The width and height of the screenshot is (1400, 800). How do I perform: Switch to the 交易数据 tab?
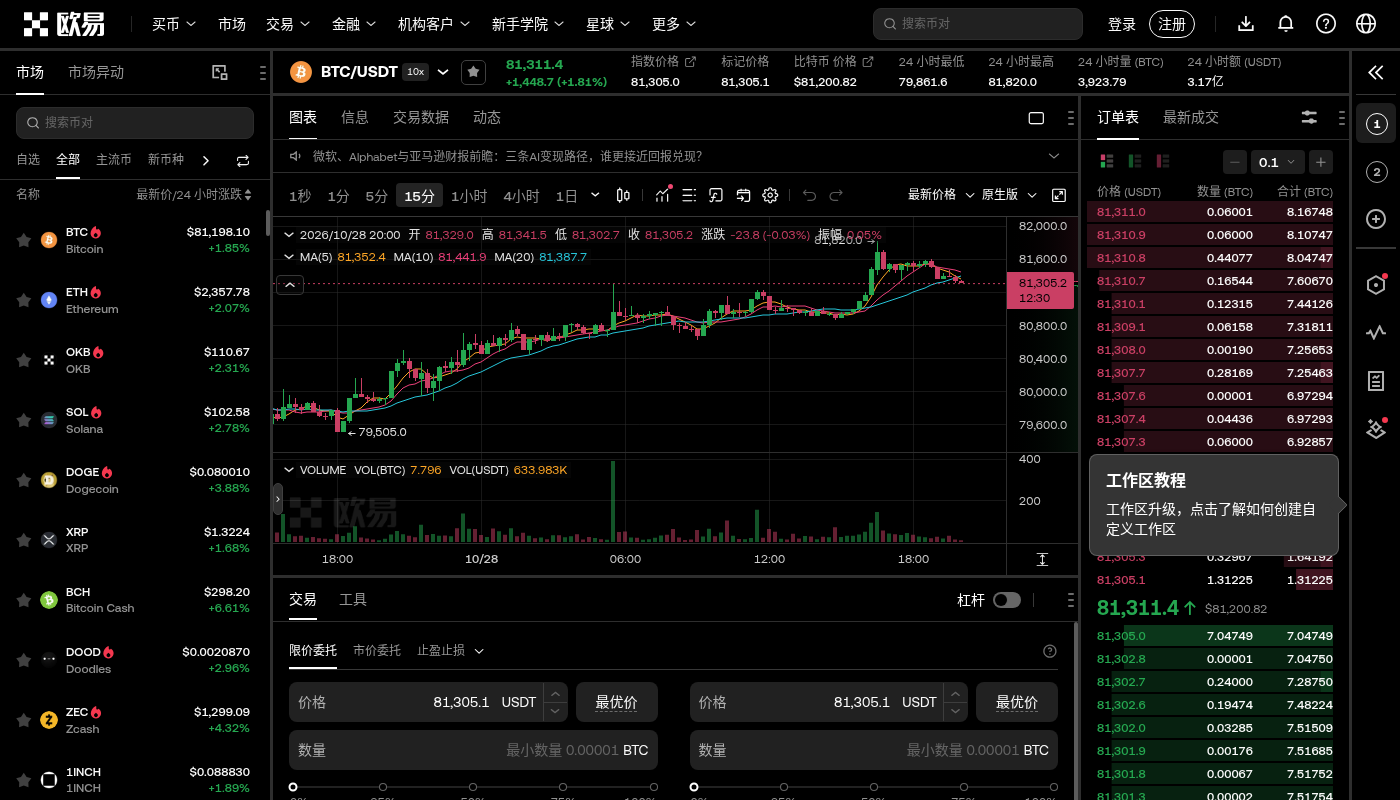[421, 117]
